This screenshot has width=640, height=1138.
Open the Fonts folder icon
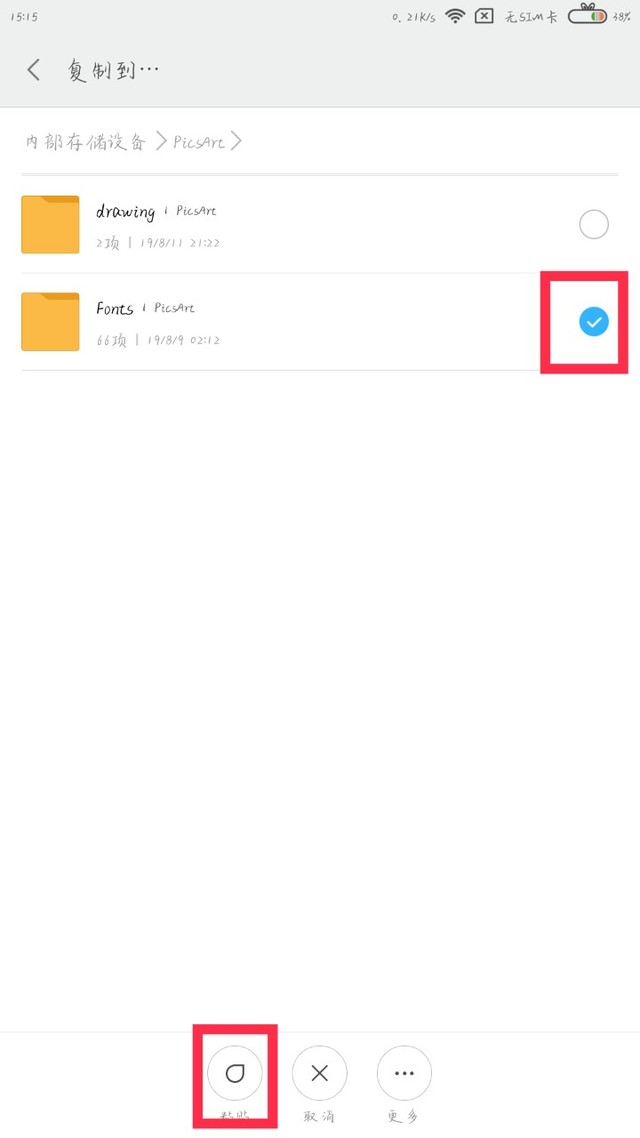coord(50,322)
